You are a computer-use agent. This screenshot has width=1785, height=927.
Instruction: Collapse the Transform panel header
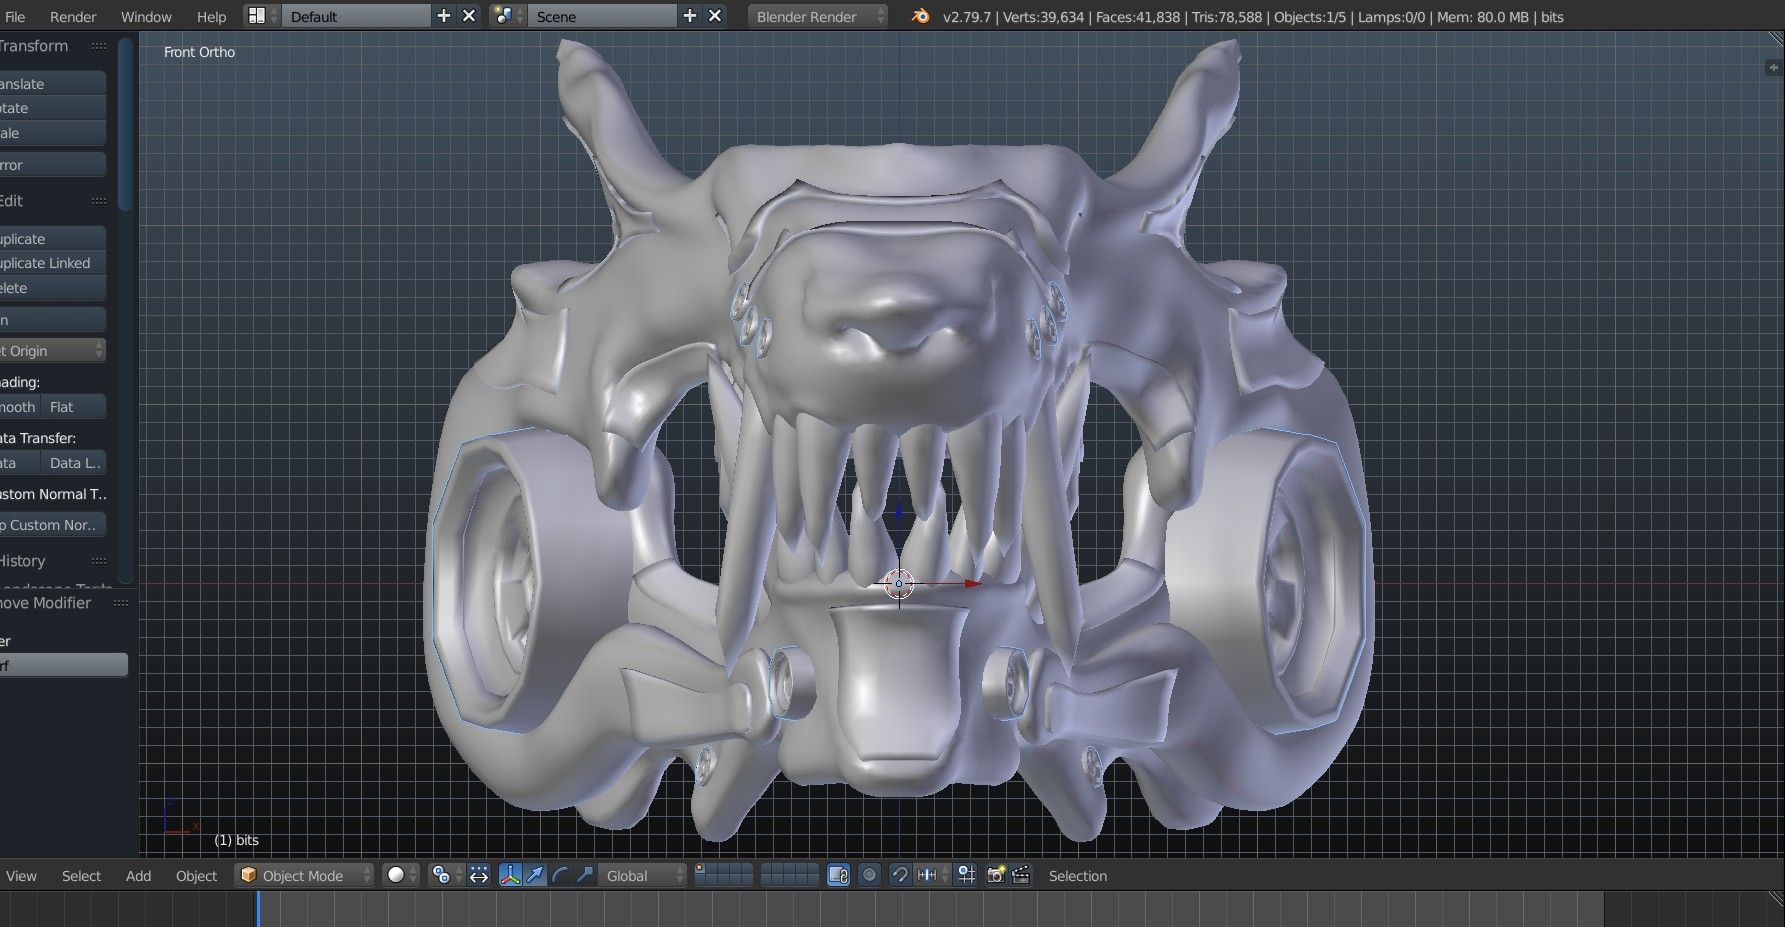[x=53, y=46]
